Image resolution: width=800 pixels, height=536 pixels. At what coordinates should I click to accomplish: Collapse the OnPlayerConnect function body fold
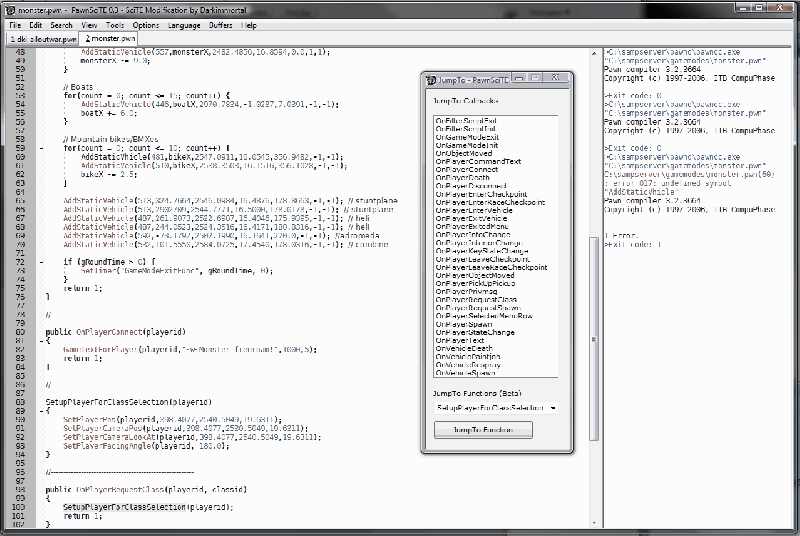click(40, 341)
